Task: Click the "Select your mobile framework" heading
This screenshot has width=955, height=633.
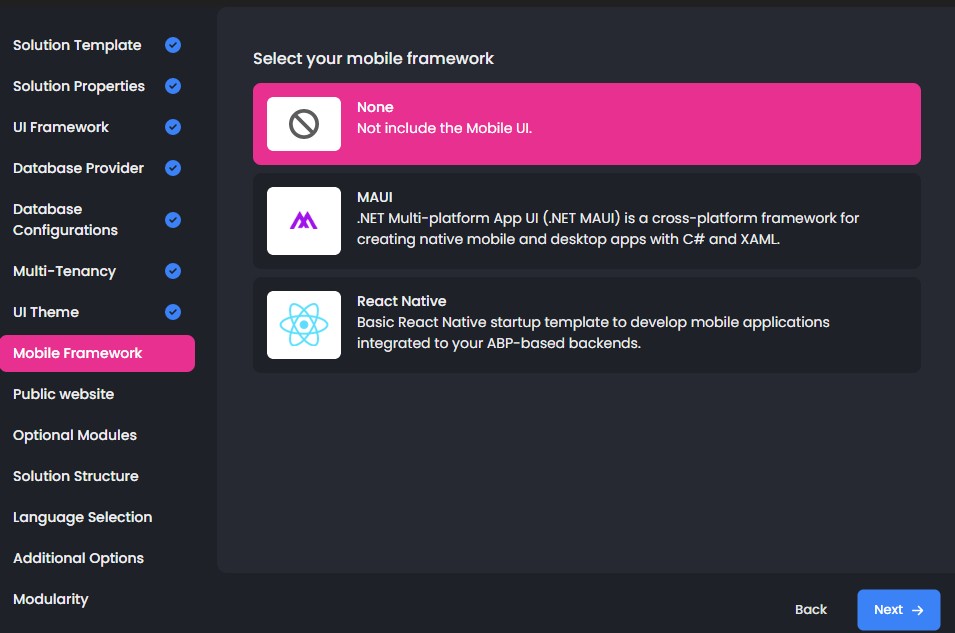Action: (373, 58)
